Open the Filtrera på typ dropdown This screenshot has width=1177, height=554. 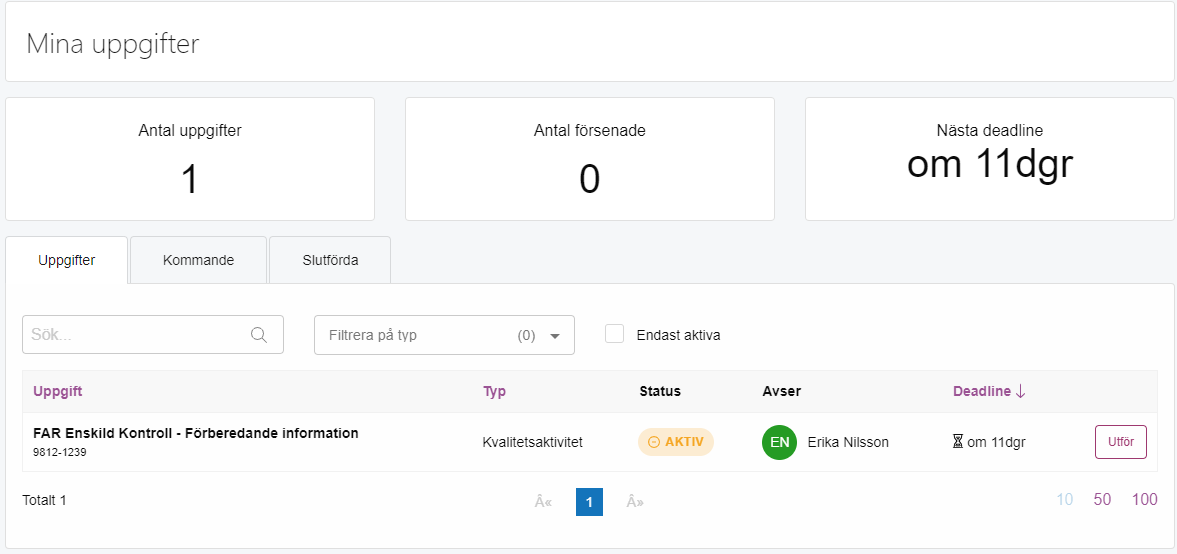444,335
